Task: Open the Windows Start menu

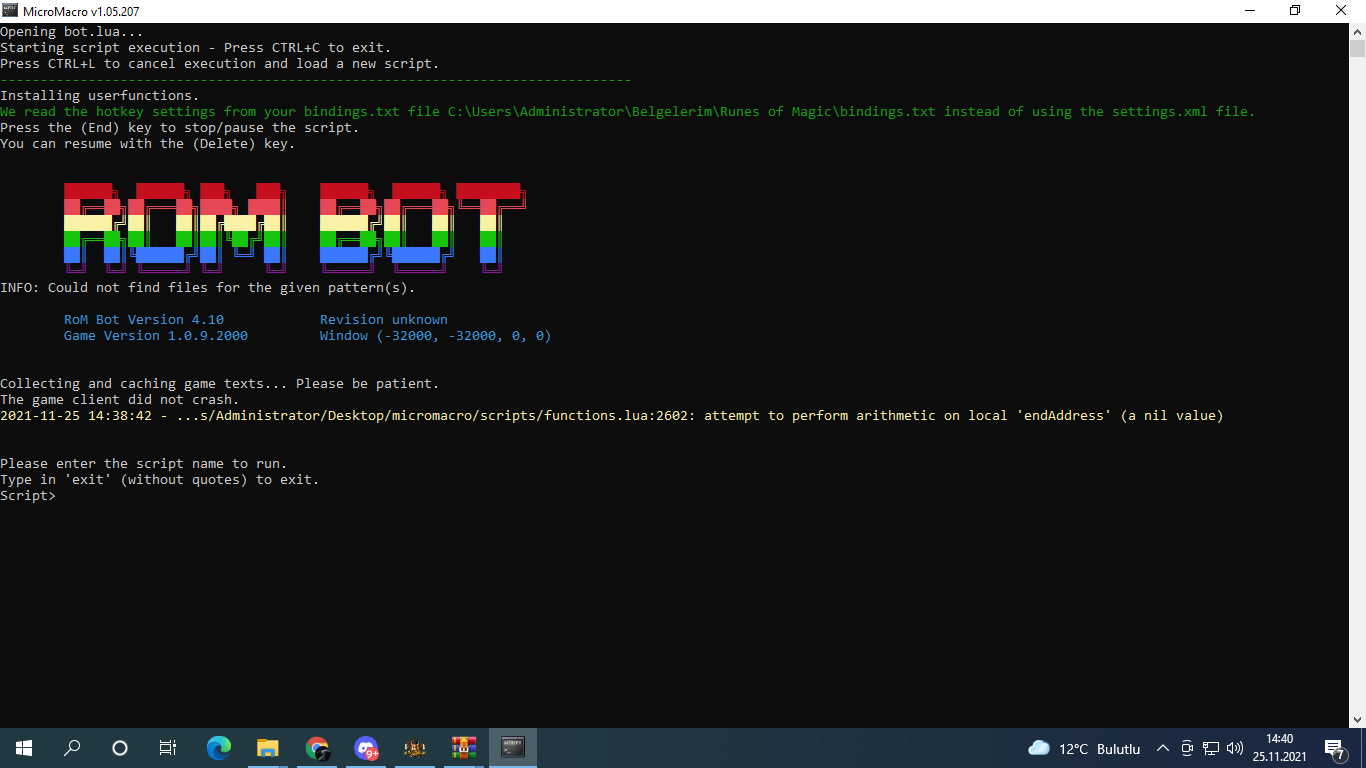Action: coord(23,748)
